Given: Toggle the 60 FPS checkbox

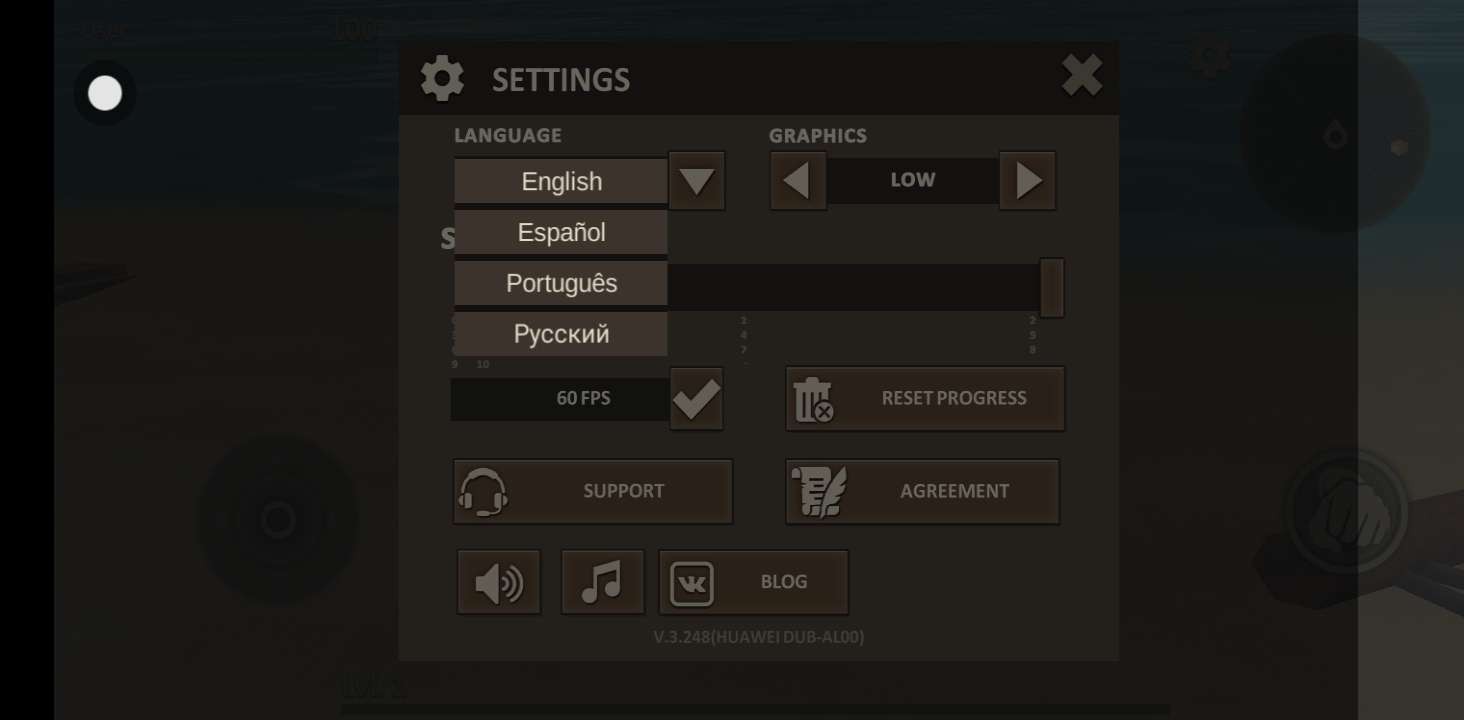Looking at the screenshot, I should [696, 398].
